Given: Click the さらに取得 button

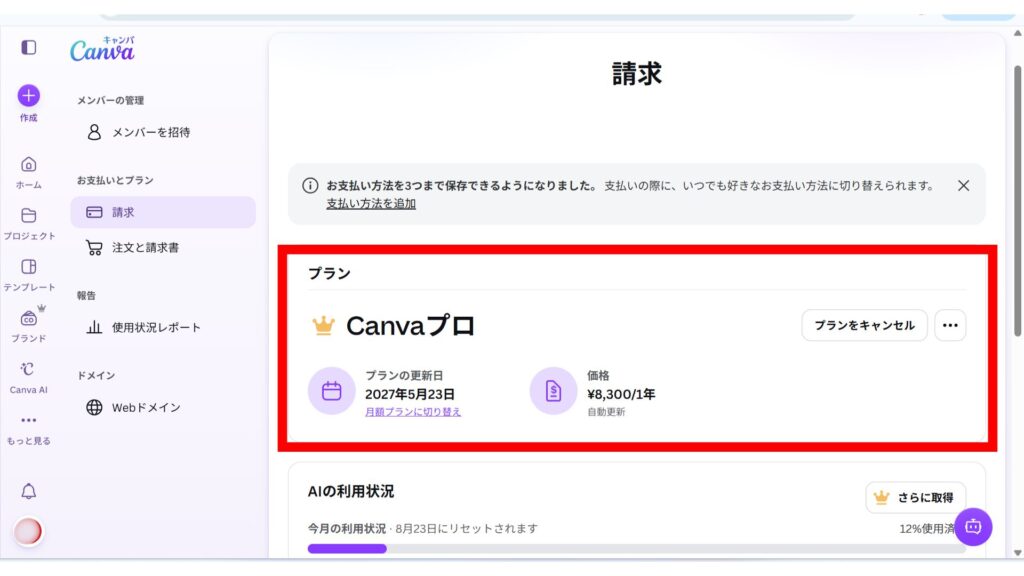Looking at the screenshot, I should point(916,498).
